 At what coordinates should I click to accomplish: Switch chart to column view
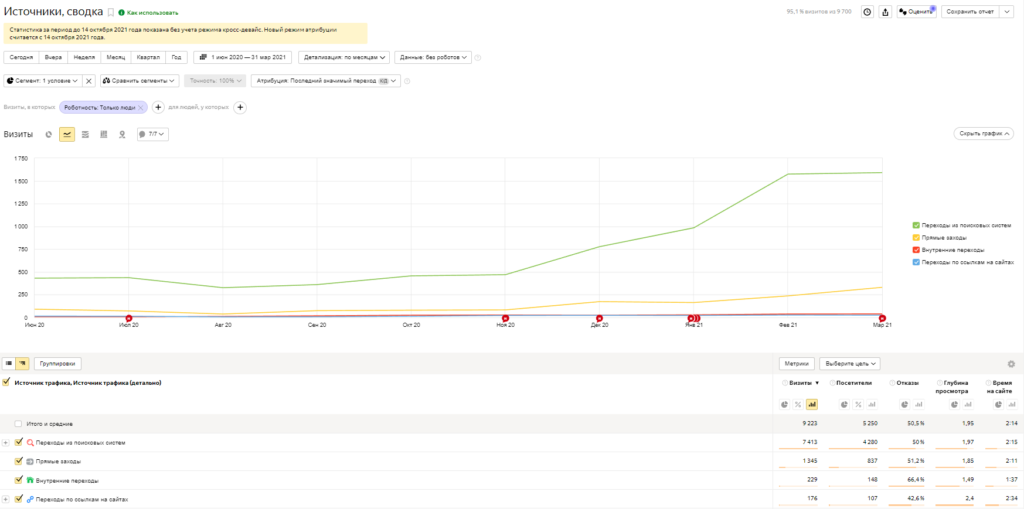coord(103,134)
